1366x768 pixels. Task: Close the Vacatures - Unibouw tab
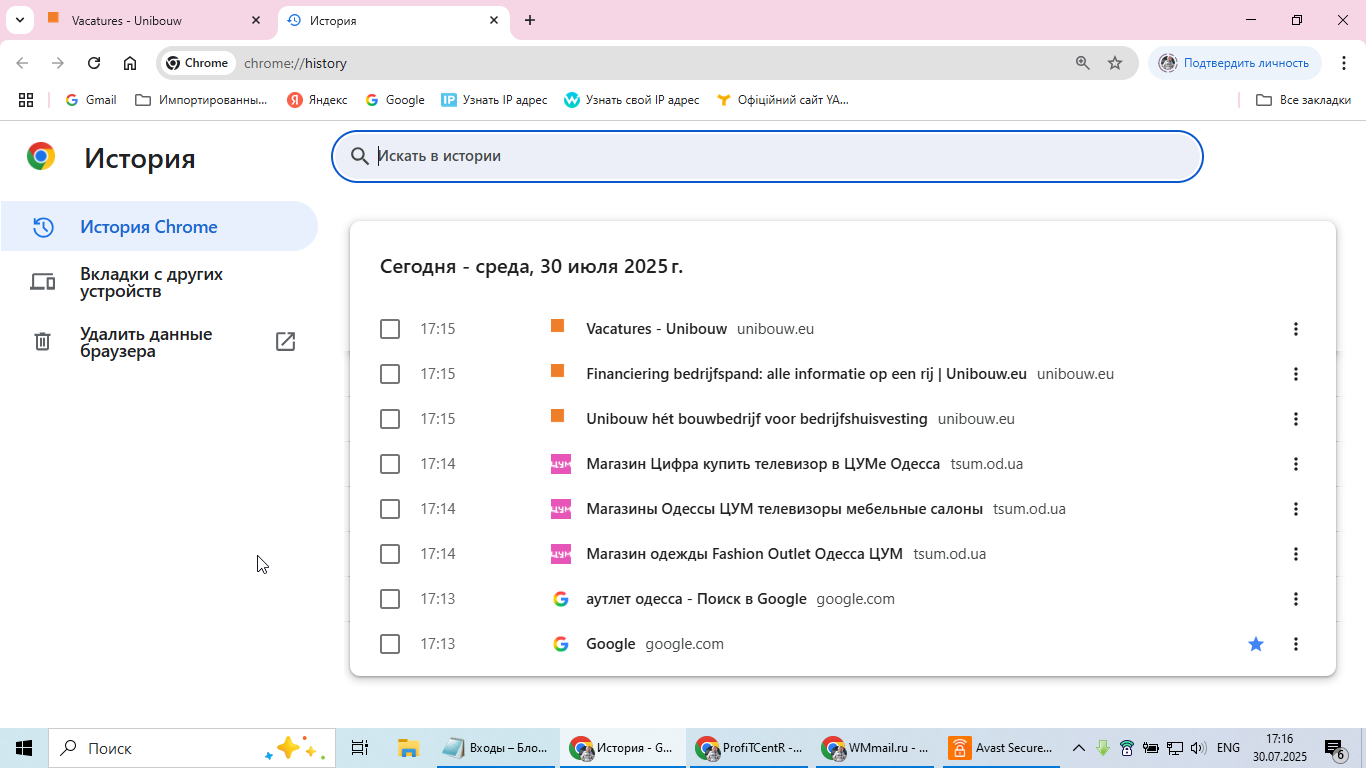(x=256, y=20)
